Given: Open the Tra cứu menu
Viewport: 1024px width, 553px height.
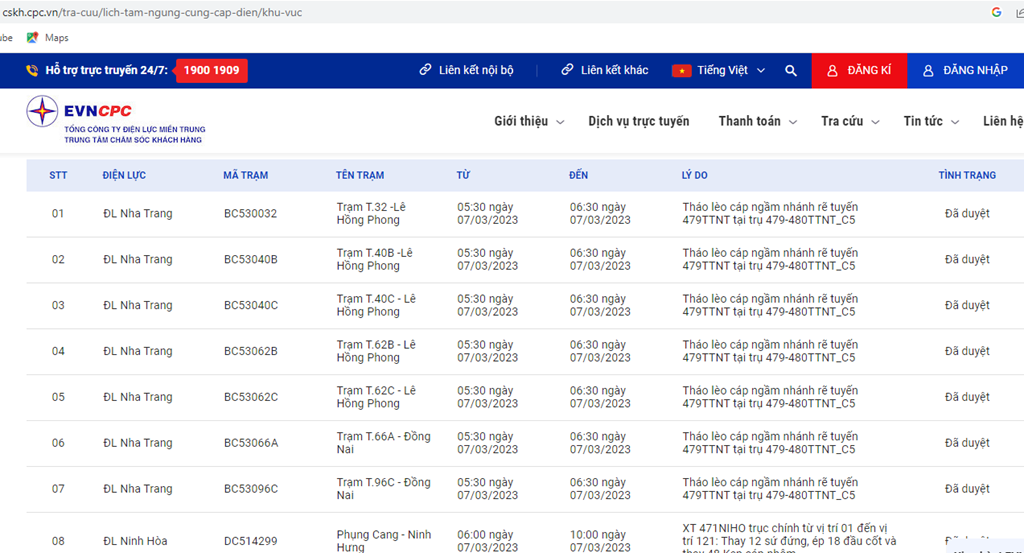Looking at the screenshot, I should point(850,121).
